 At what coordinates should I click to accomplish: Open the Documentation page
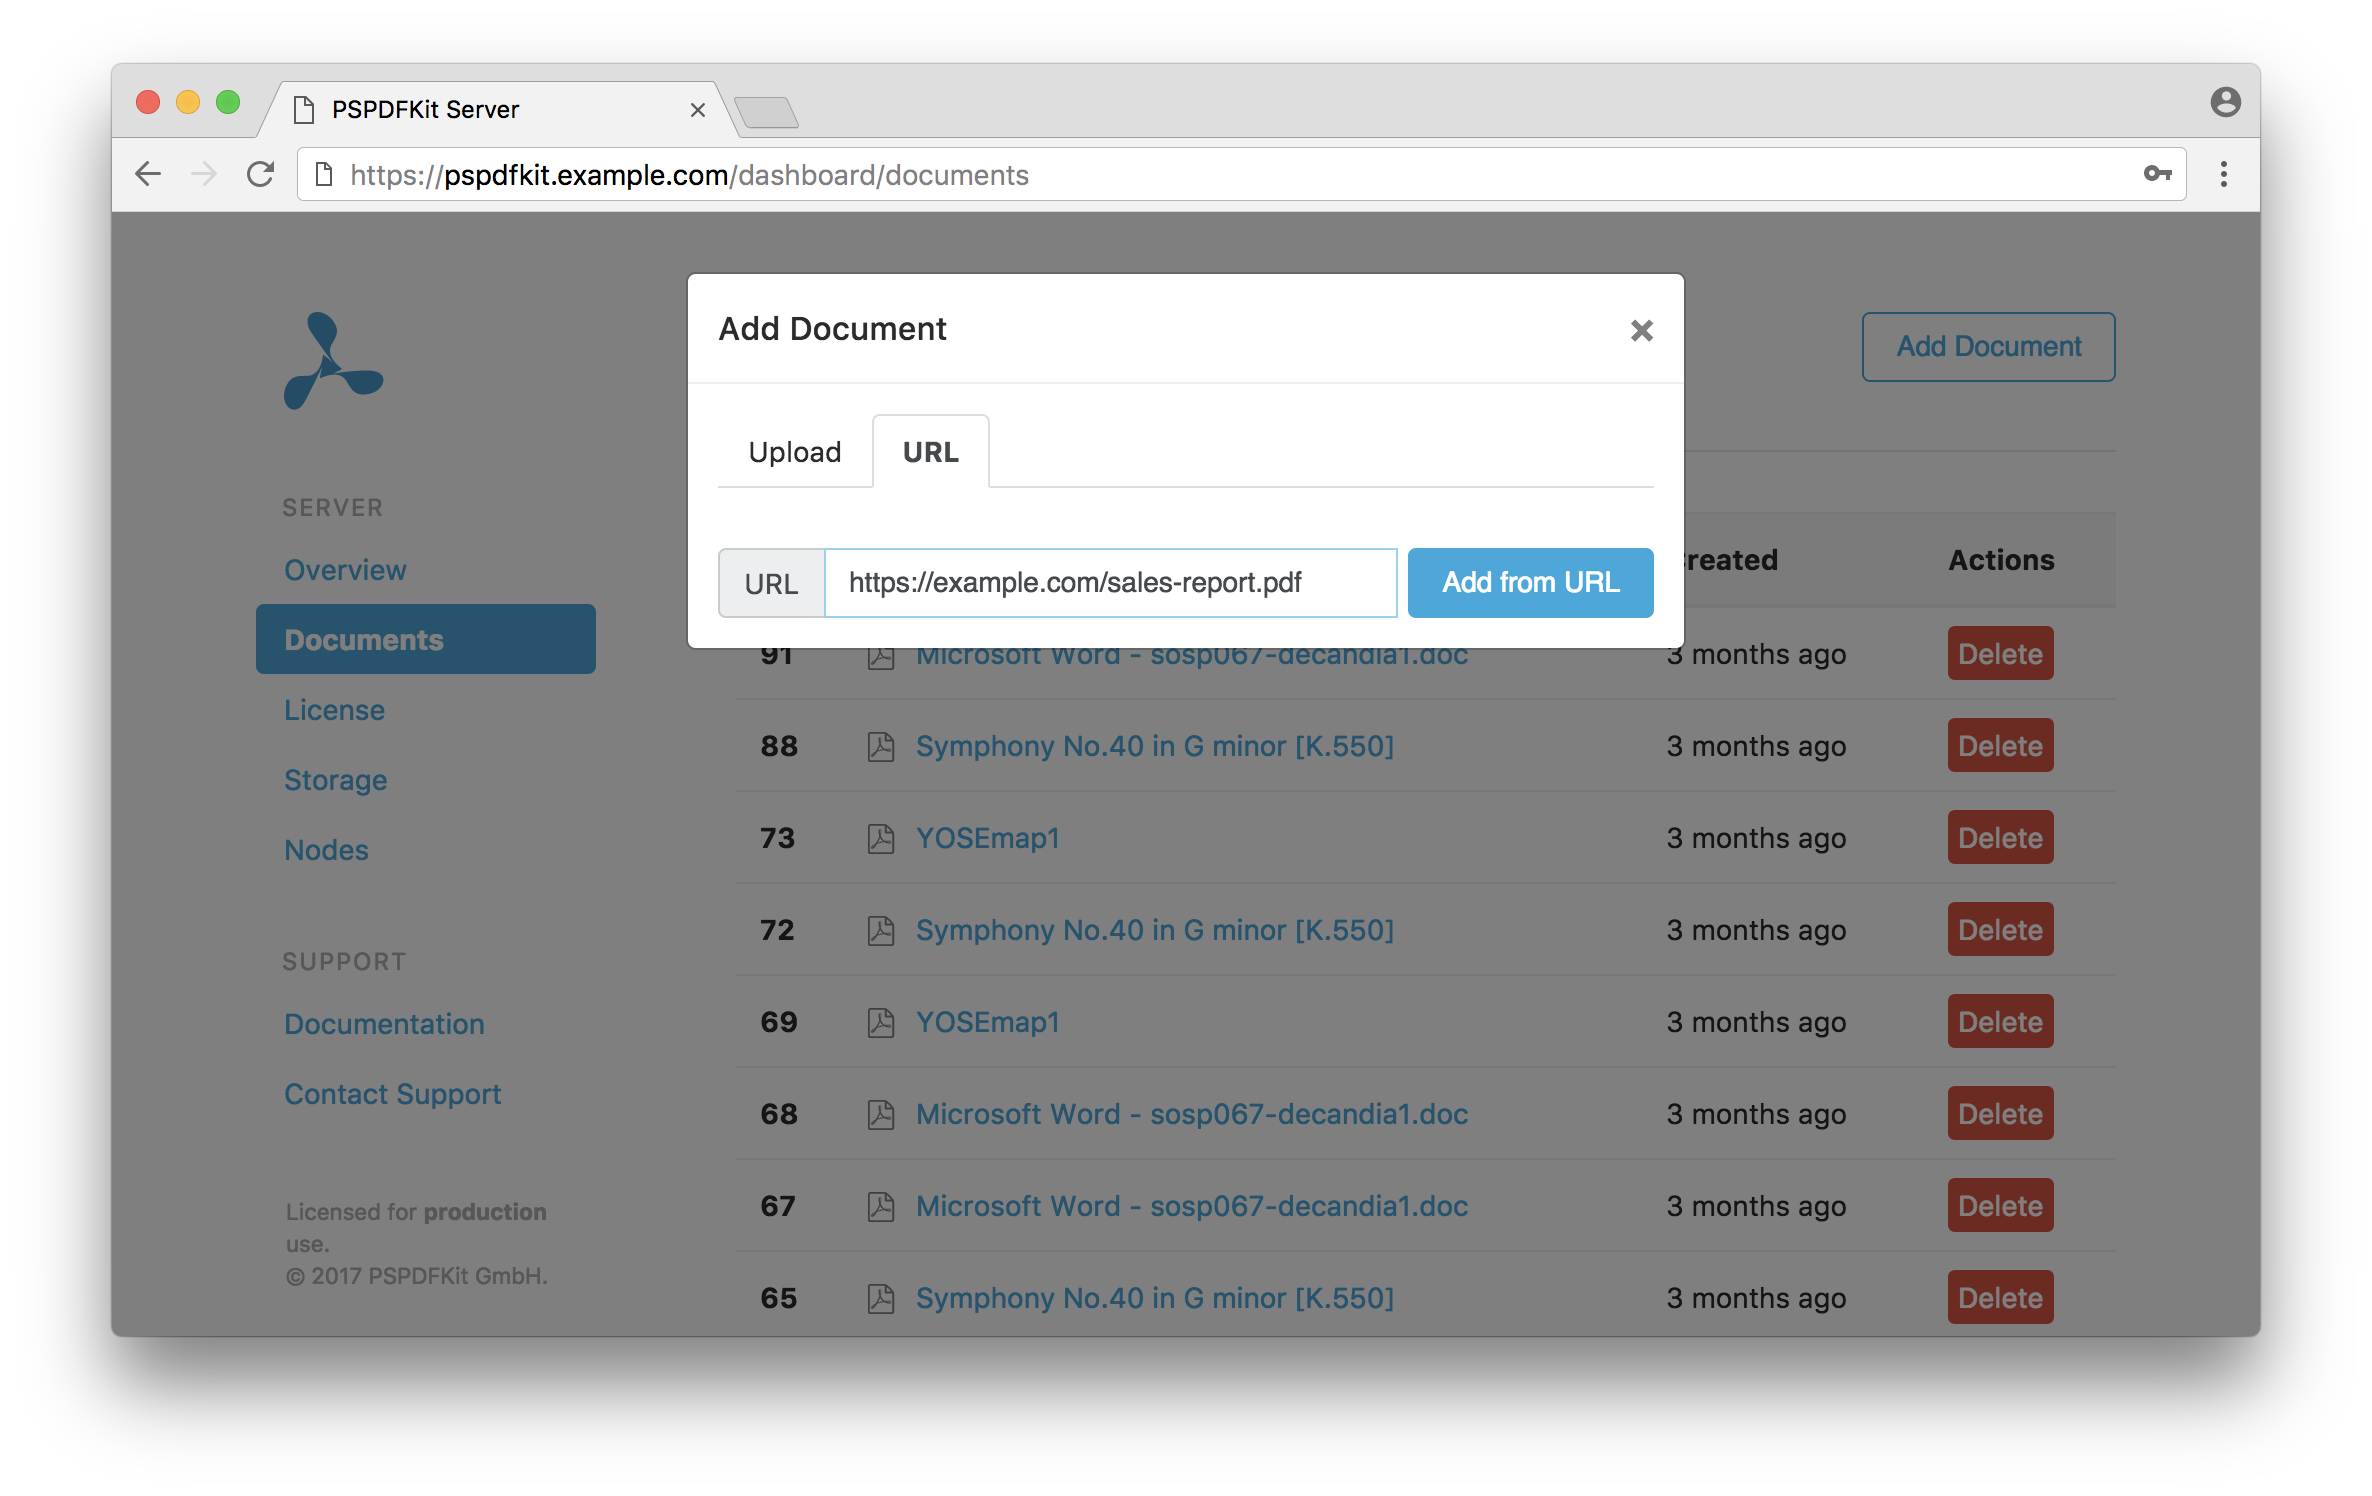(384, 1023)
